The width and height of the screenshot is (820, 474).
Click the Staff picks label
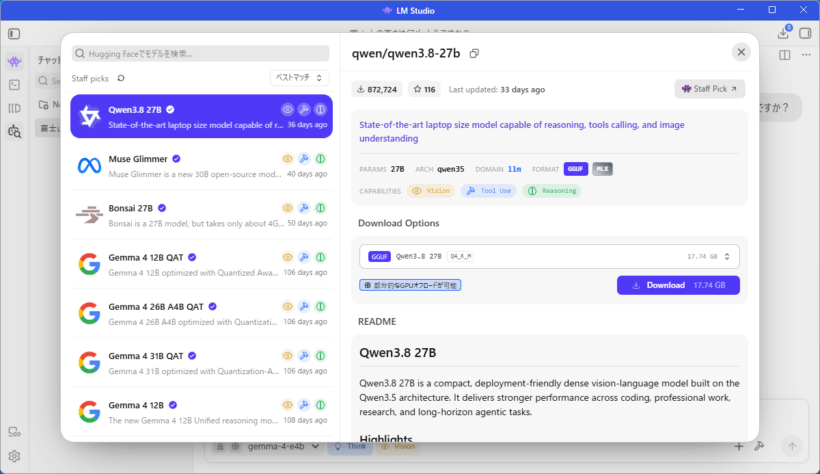pyautogui.click(x=90, y=78)
